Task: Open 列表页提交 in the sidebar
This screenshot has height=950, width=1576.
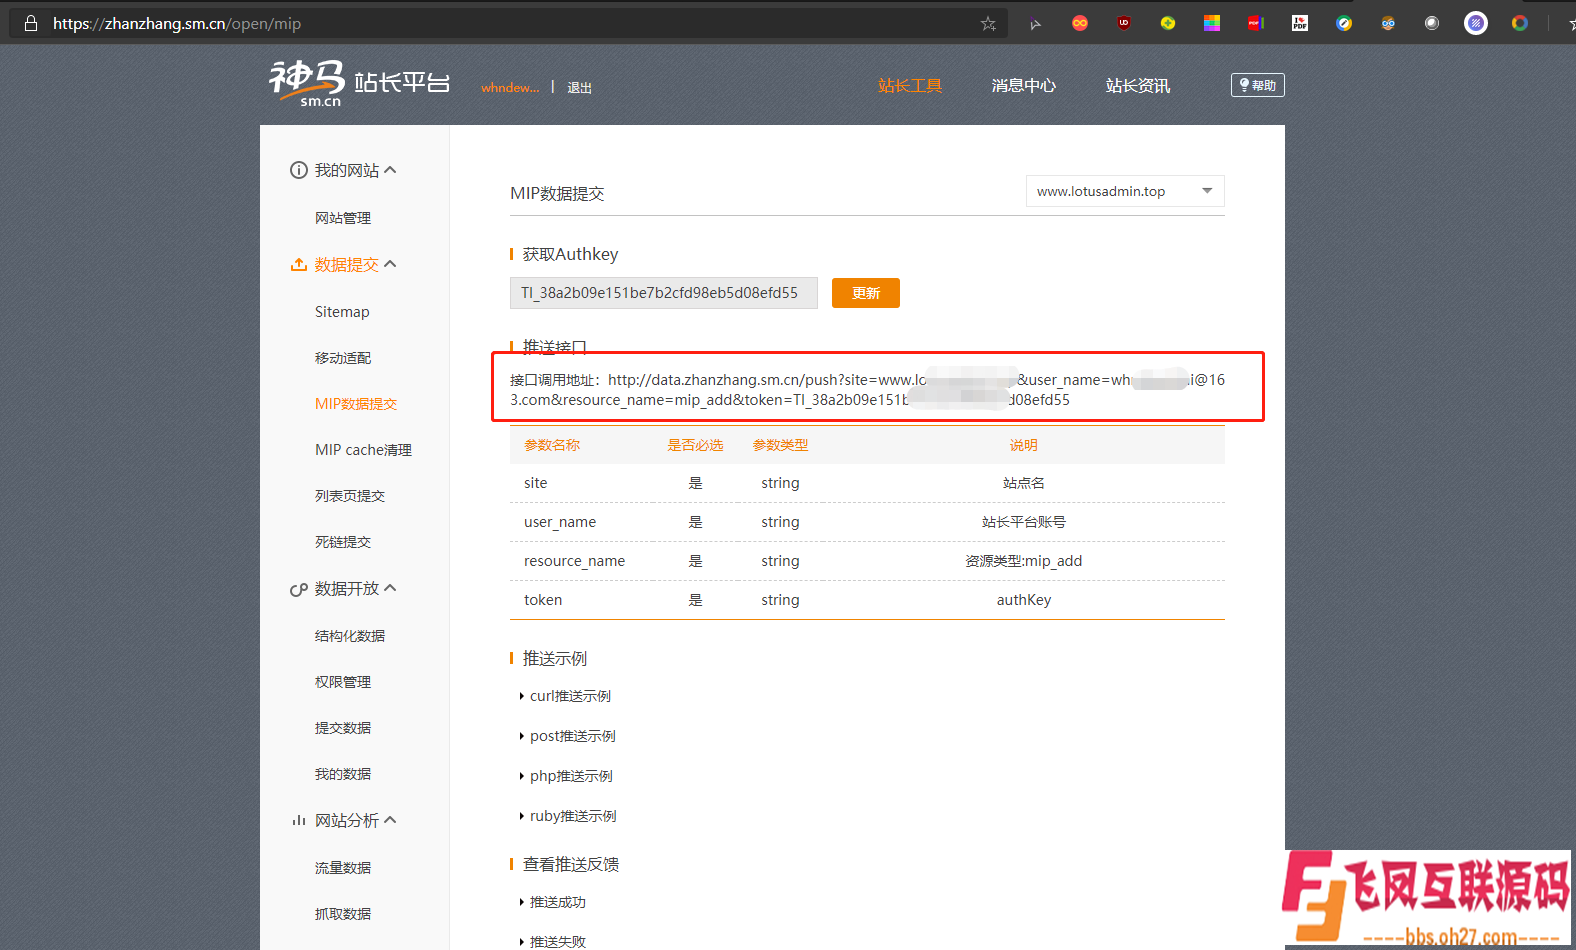Action: 350,496
